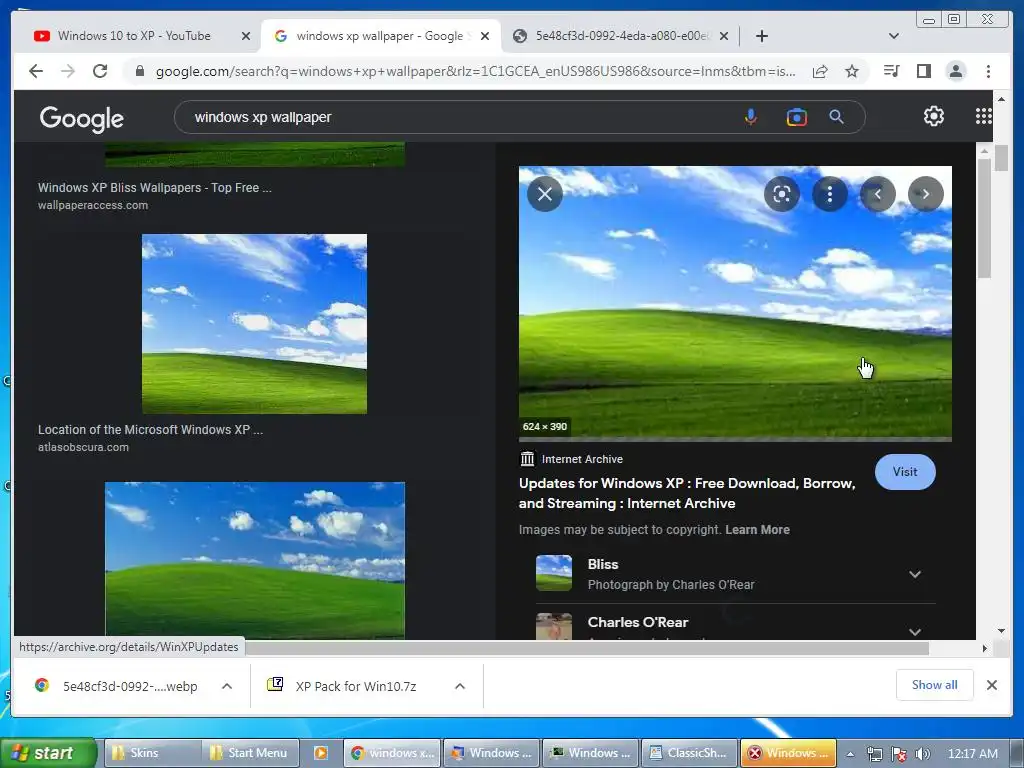Close the YouTube tab
The width and height of the screenshot is (1024, 768).
click(x=246, y=36)
